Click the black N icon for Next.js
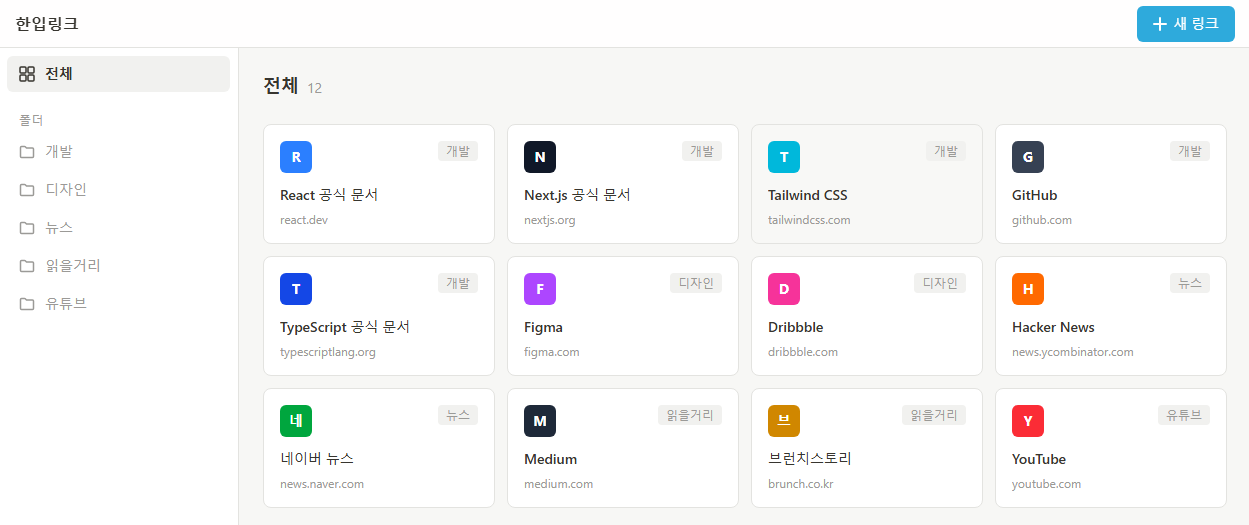Viewport: 1249px width, 525px height. (540, 157)
